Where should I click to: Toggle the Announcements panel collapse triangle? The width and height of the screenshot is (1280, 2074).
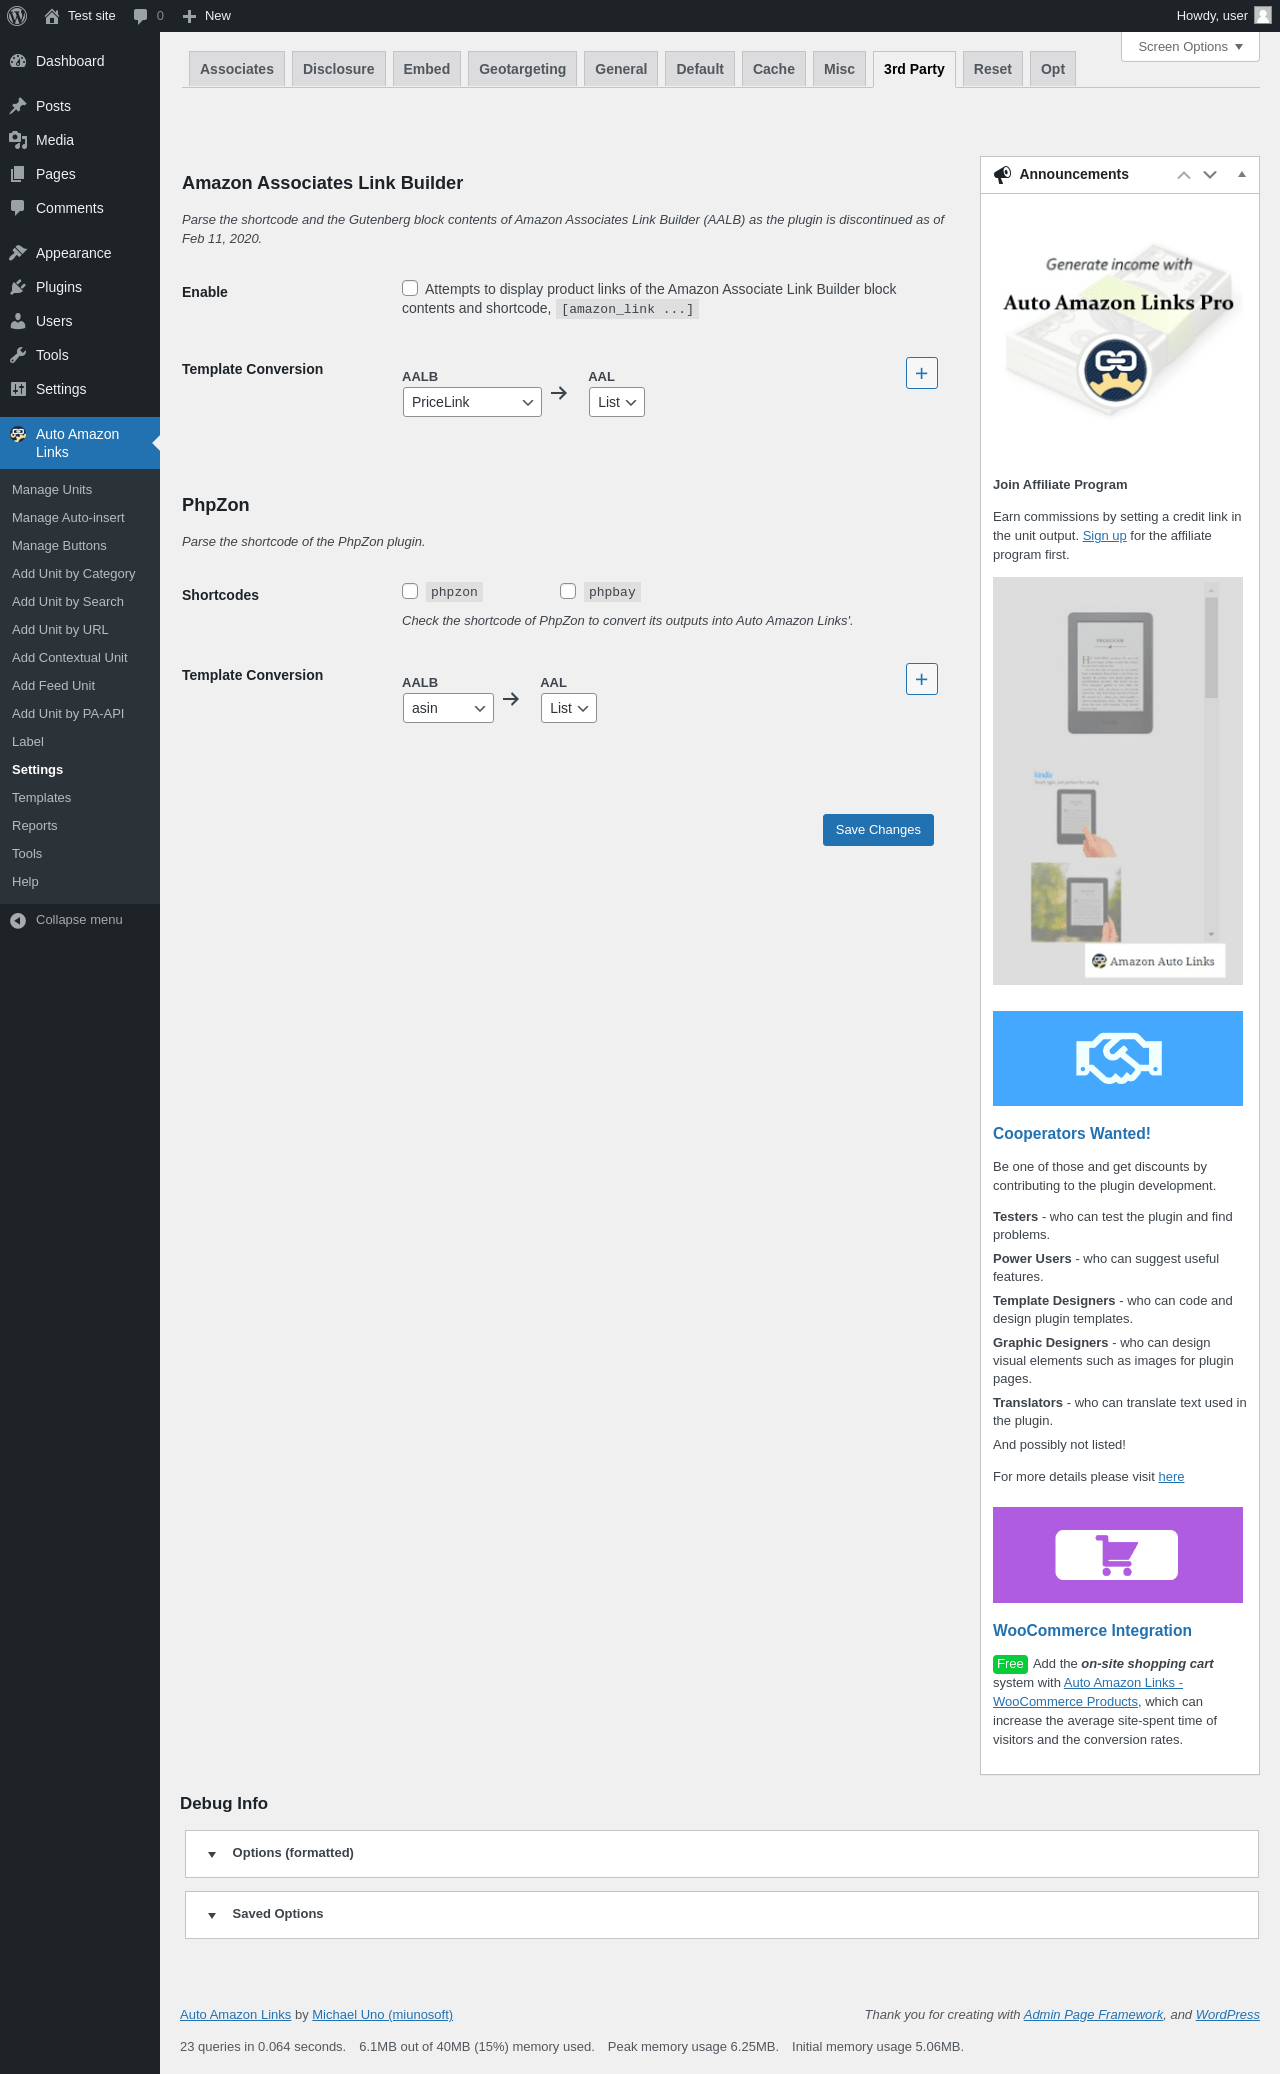tap(1242, 175)
